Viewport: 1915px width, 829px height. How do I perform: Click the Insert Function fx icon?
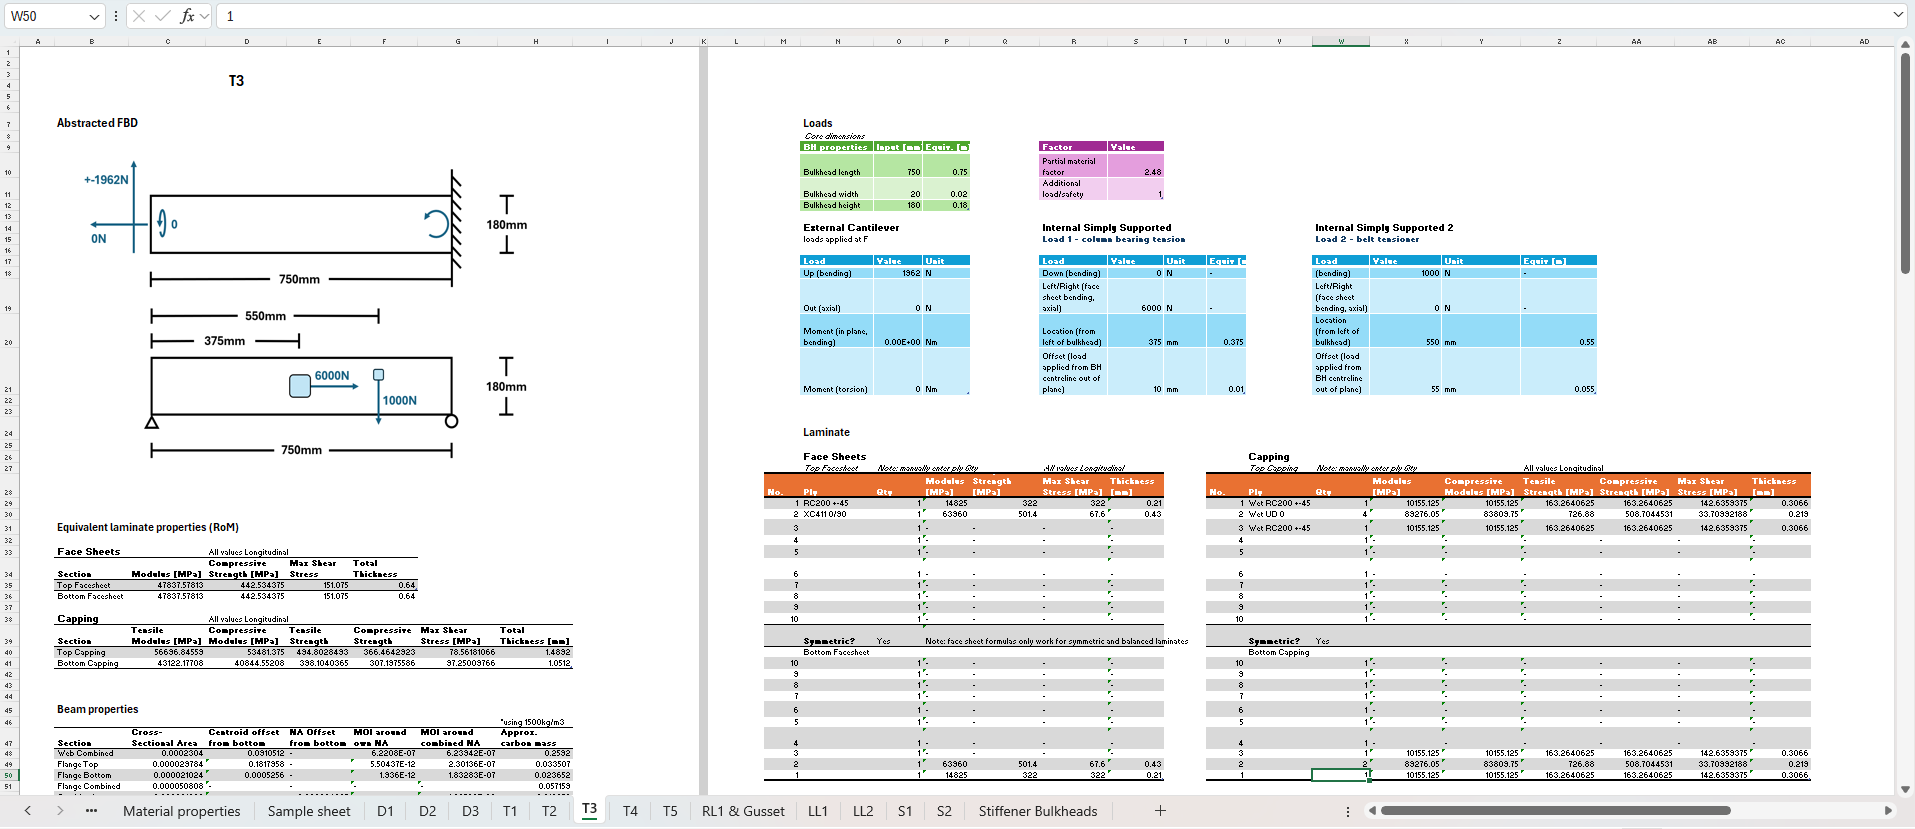click(186, 16)
